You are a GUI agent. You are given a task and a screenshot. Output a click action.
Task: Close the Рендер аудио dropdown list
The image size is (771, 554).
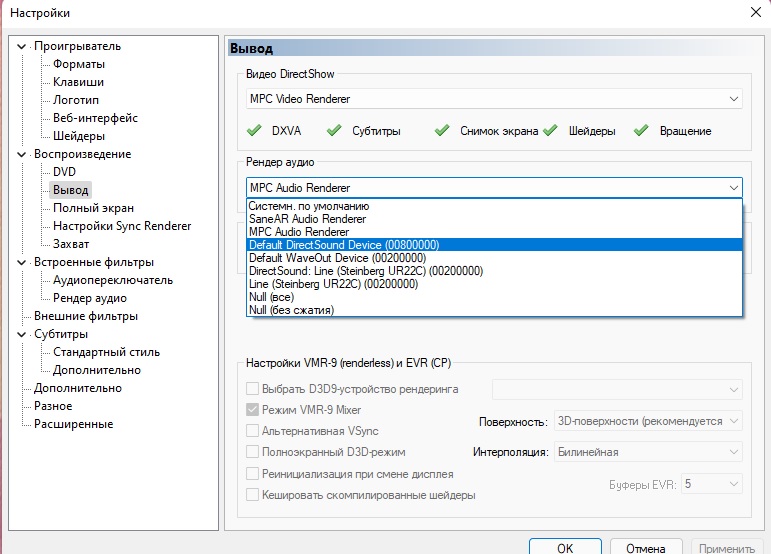[x=734, y=187]
